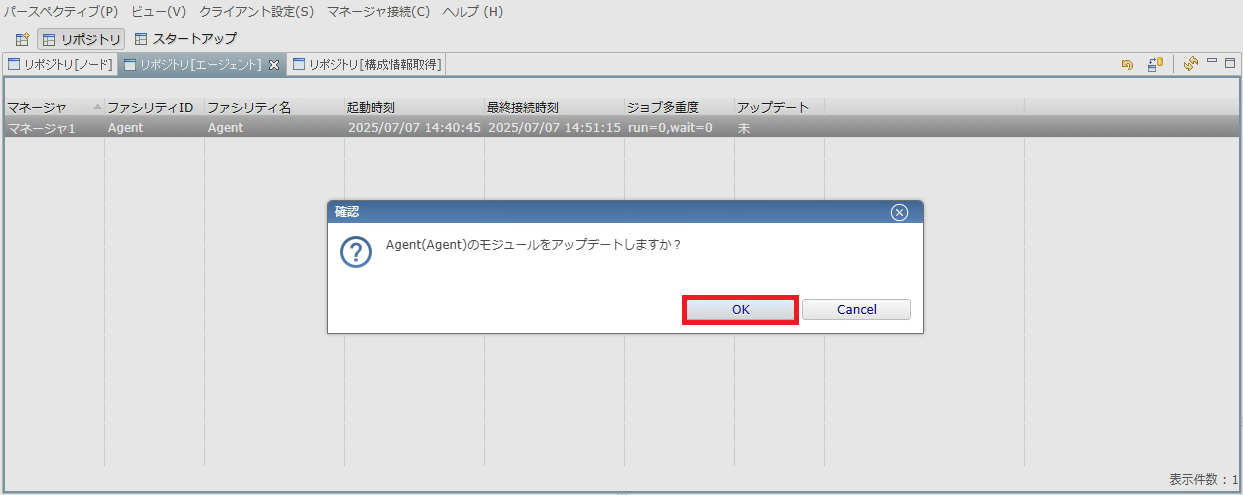Sort by マネージャ column header

click(54, 107)
